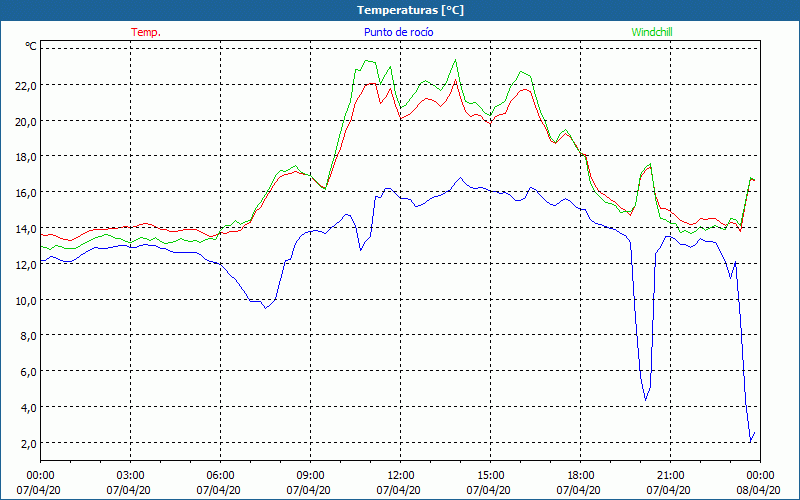Image resolution: width=800 pixels, height=500 pixels.
Task: Click the 08/04/20 date label
Action: pyautogui.click(x=759, y=490)
